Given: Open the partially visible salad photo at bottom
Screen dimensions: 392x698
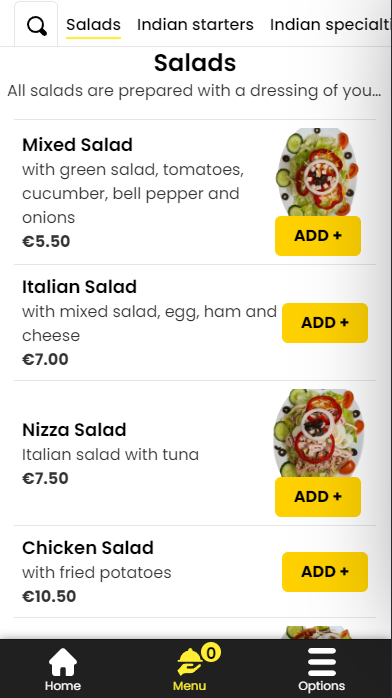Looking at the screenshot, I should click(x=316, y=632).
